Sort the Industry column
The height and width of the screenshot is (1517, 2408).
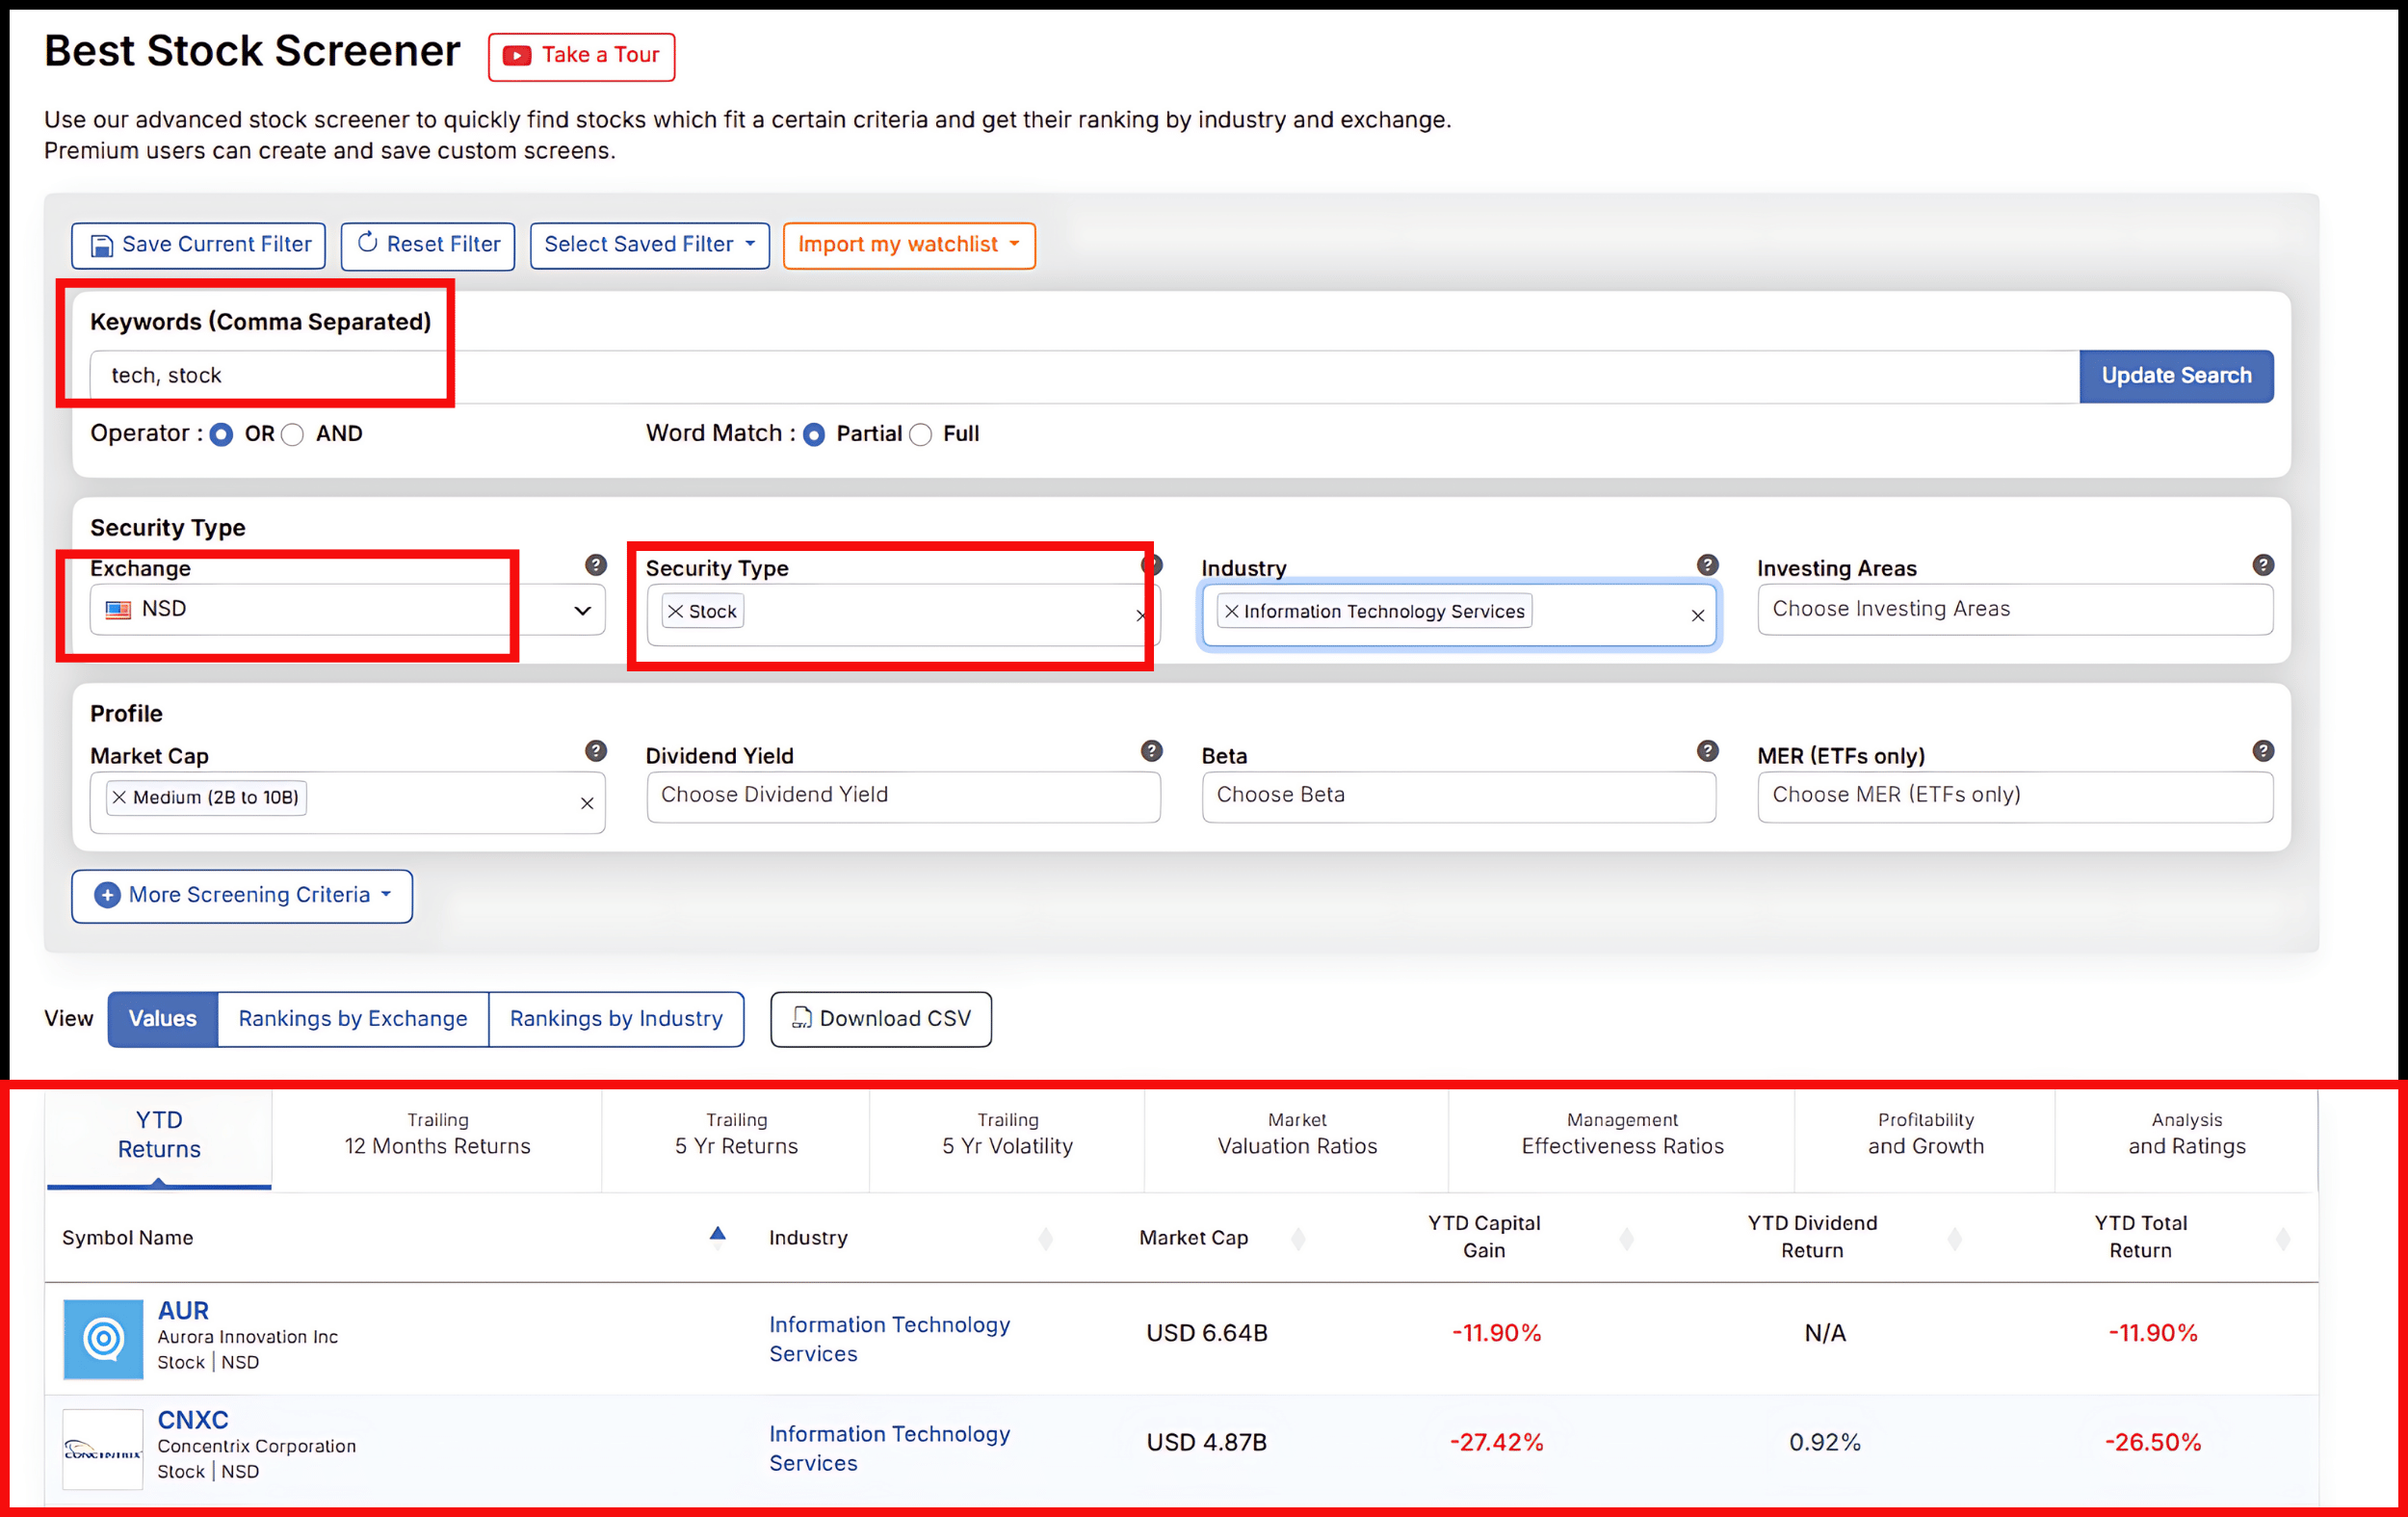[1046, 1239]
